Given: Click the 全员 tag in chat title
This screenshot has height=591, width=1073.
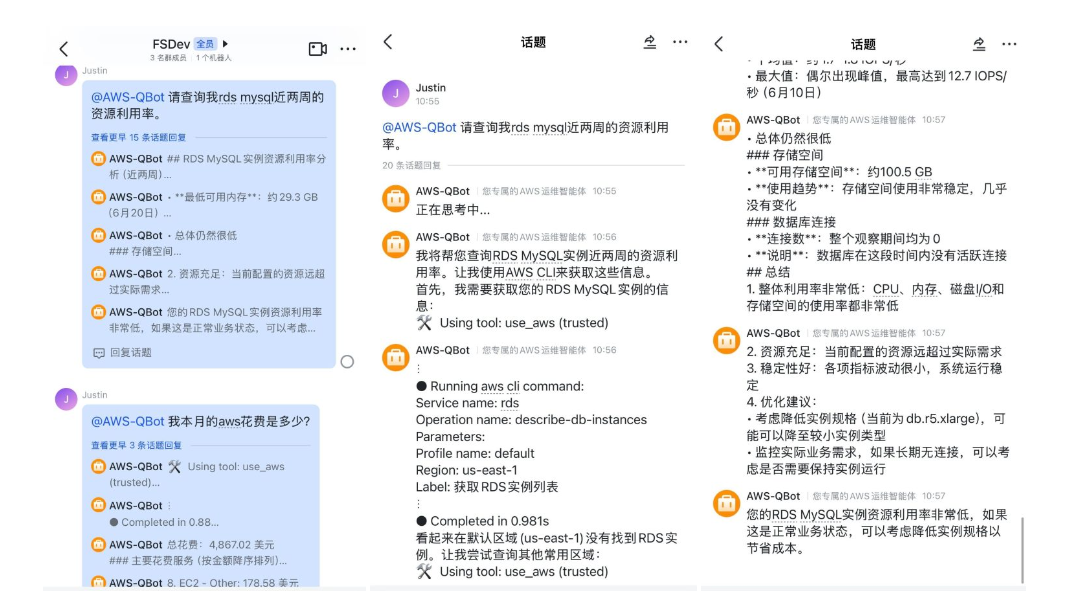Looking at the screenshot, I should click(x=205, y=44).
